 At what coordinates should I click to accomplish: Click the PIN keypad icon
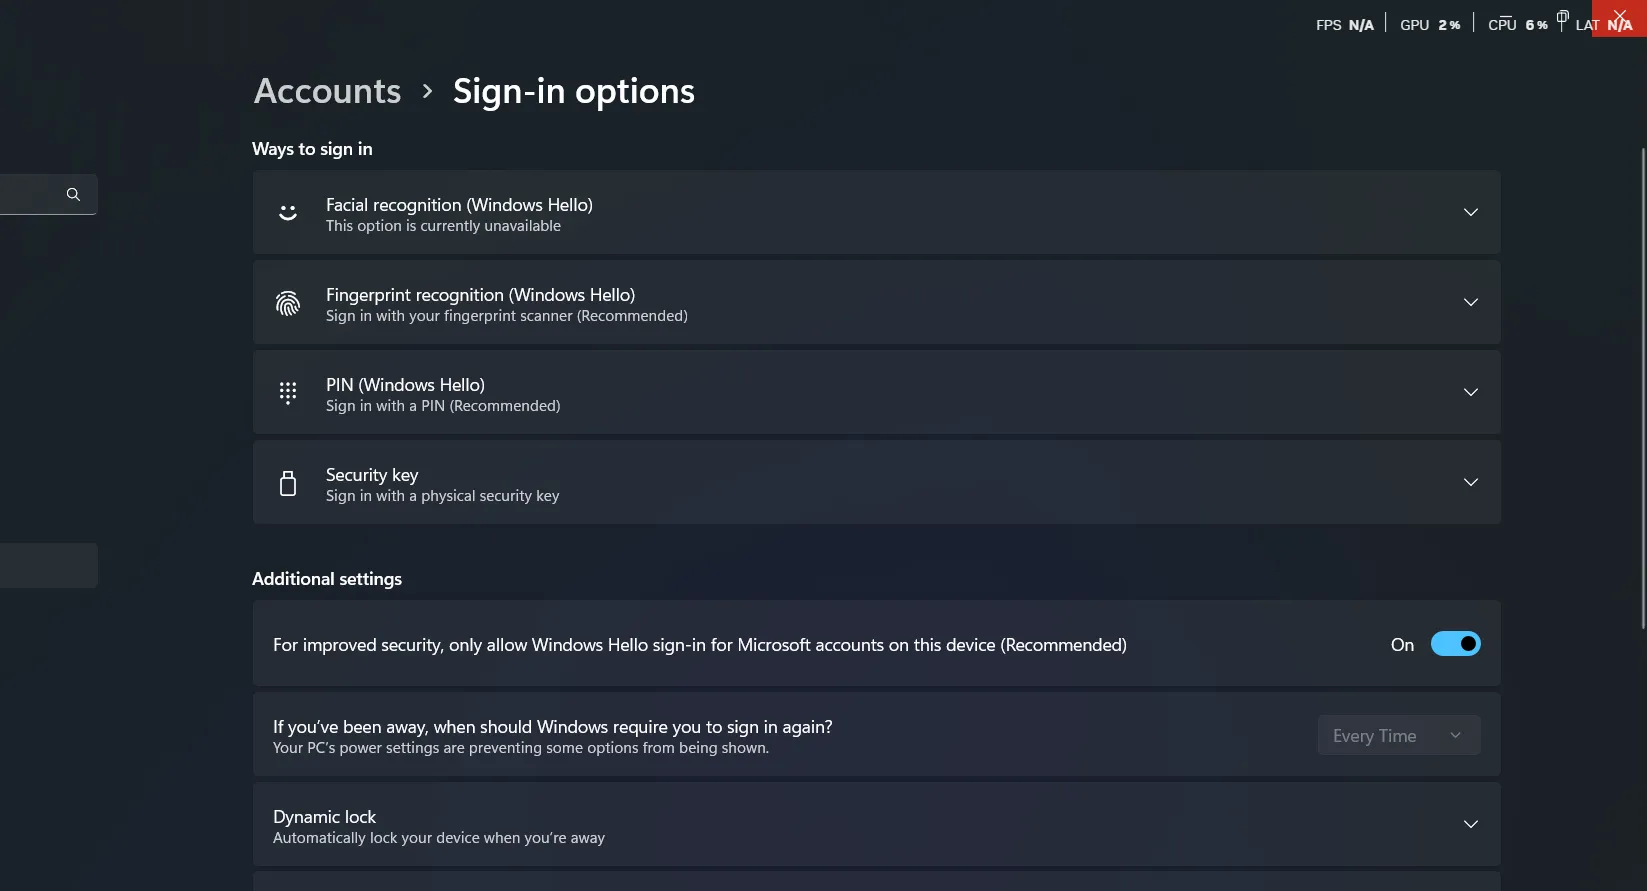point(288,392)
